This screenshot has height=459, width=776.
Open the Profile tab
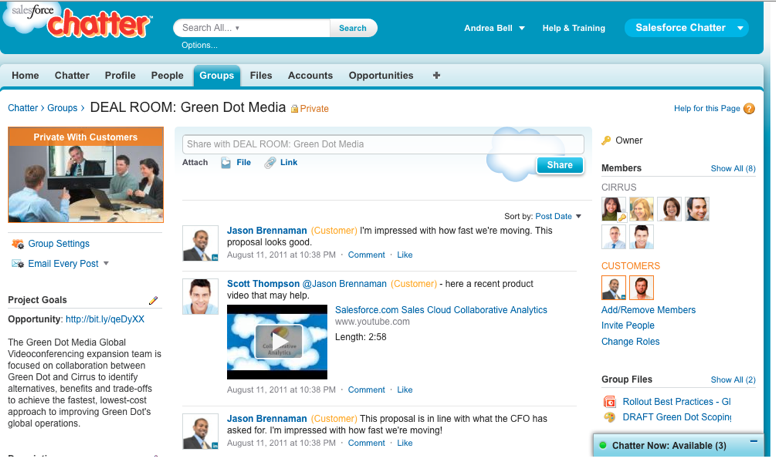click(x=120, y=75)
